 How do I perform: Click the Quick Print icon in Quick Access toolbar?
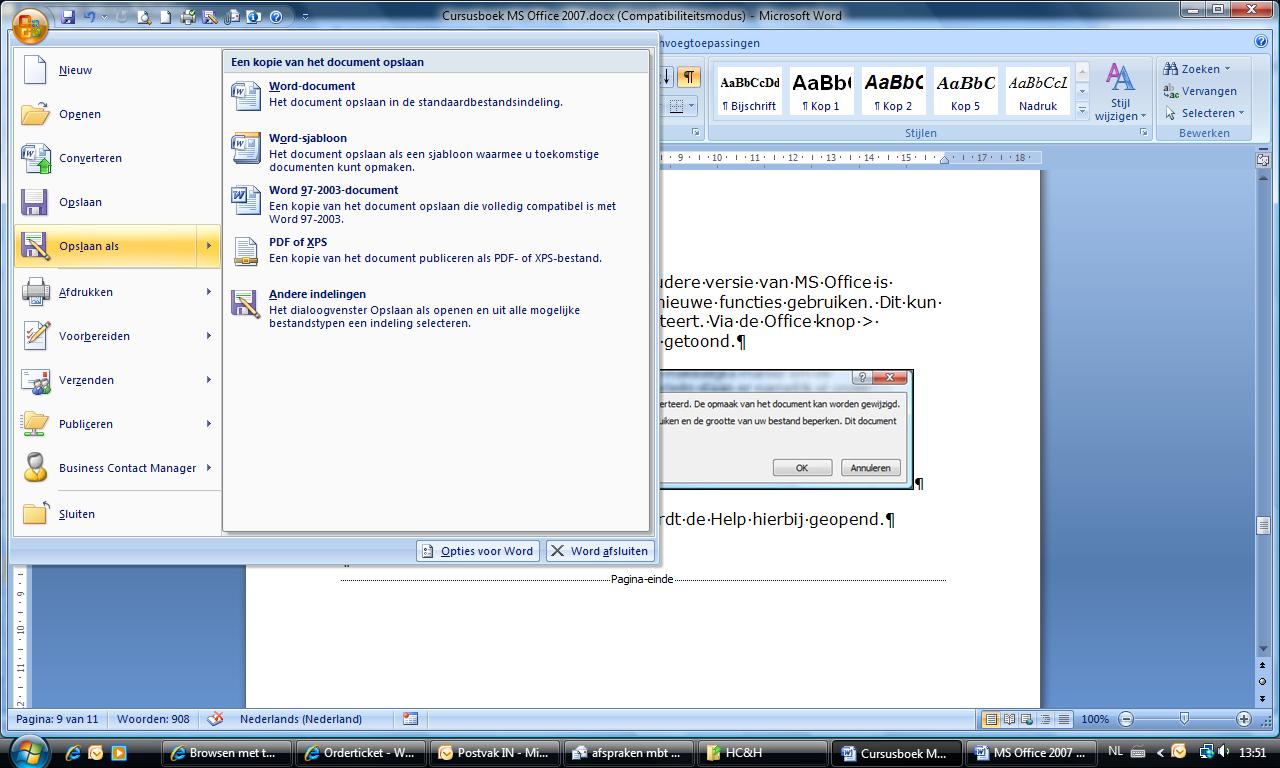pyautogui.click(x=188, y=17)
